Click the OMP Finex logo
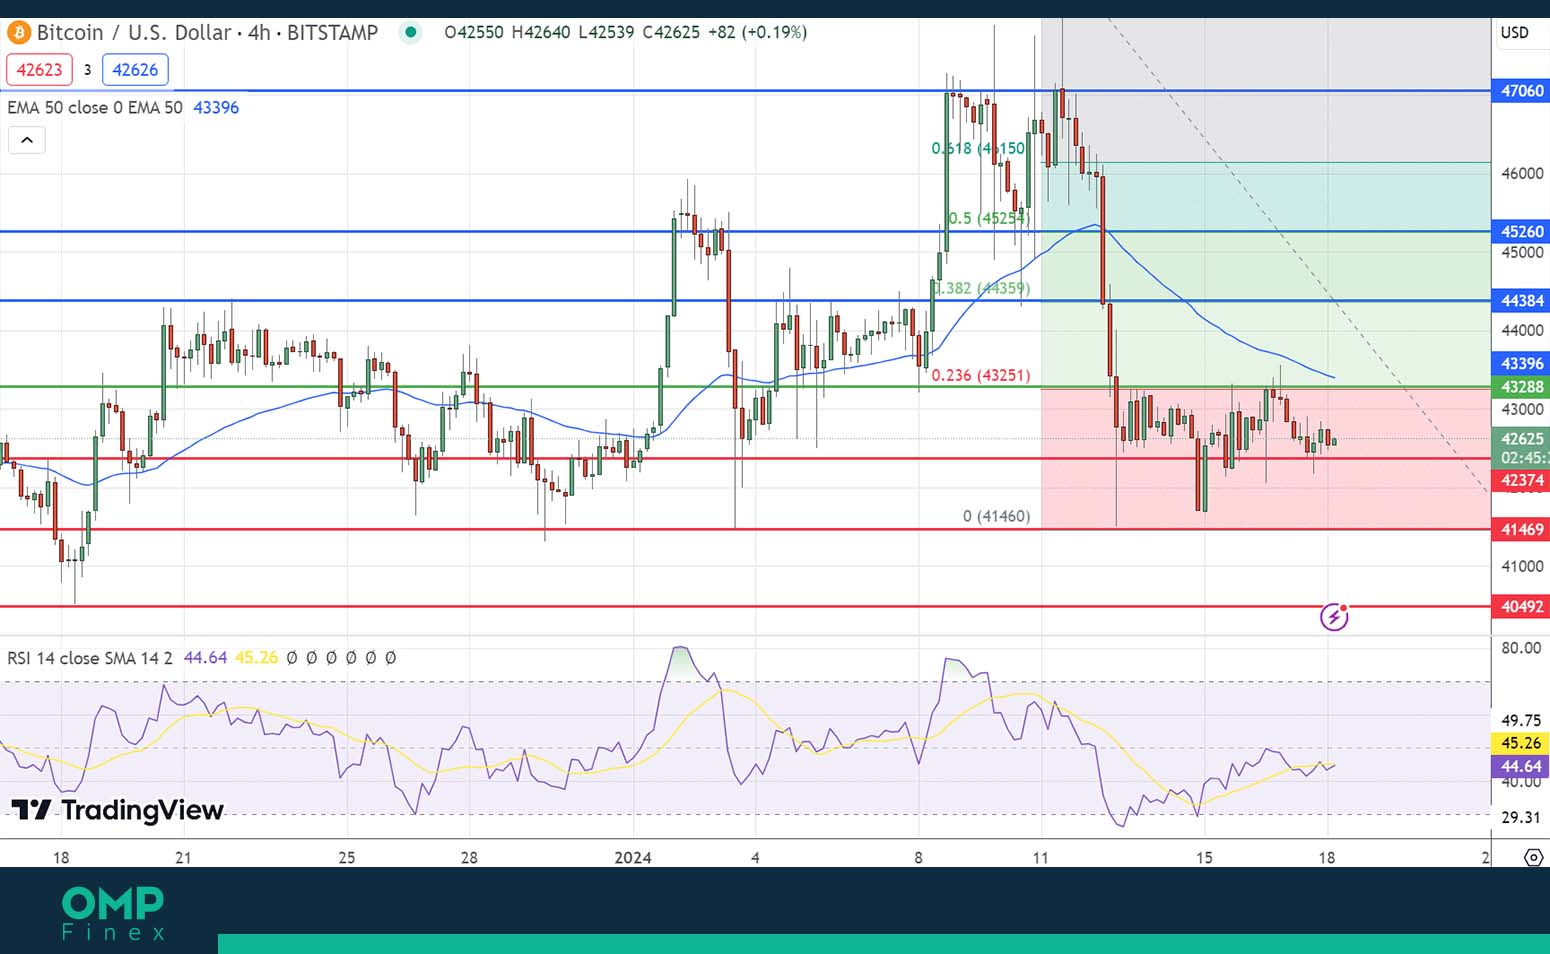 click(x=113, y=913)
